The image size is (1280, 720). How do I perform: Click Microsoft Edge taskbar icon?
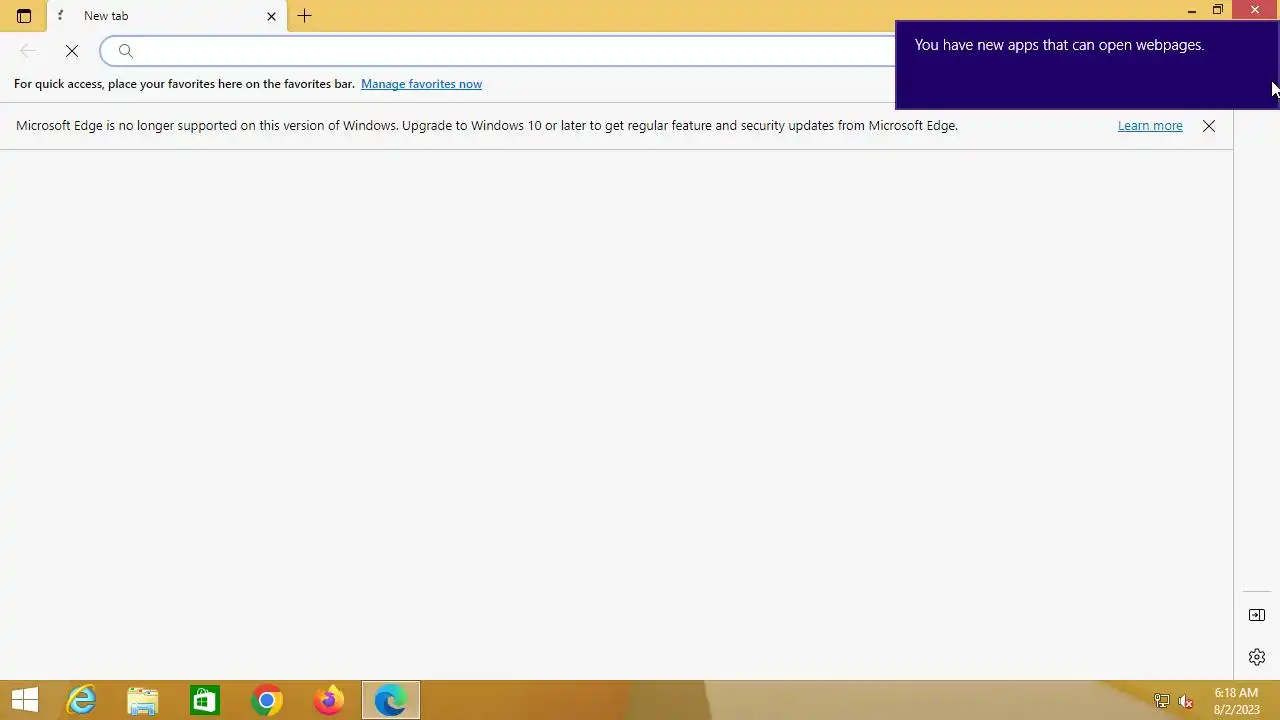pyautogui.click(x=391, y=700)
